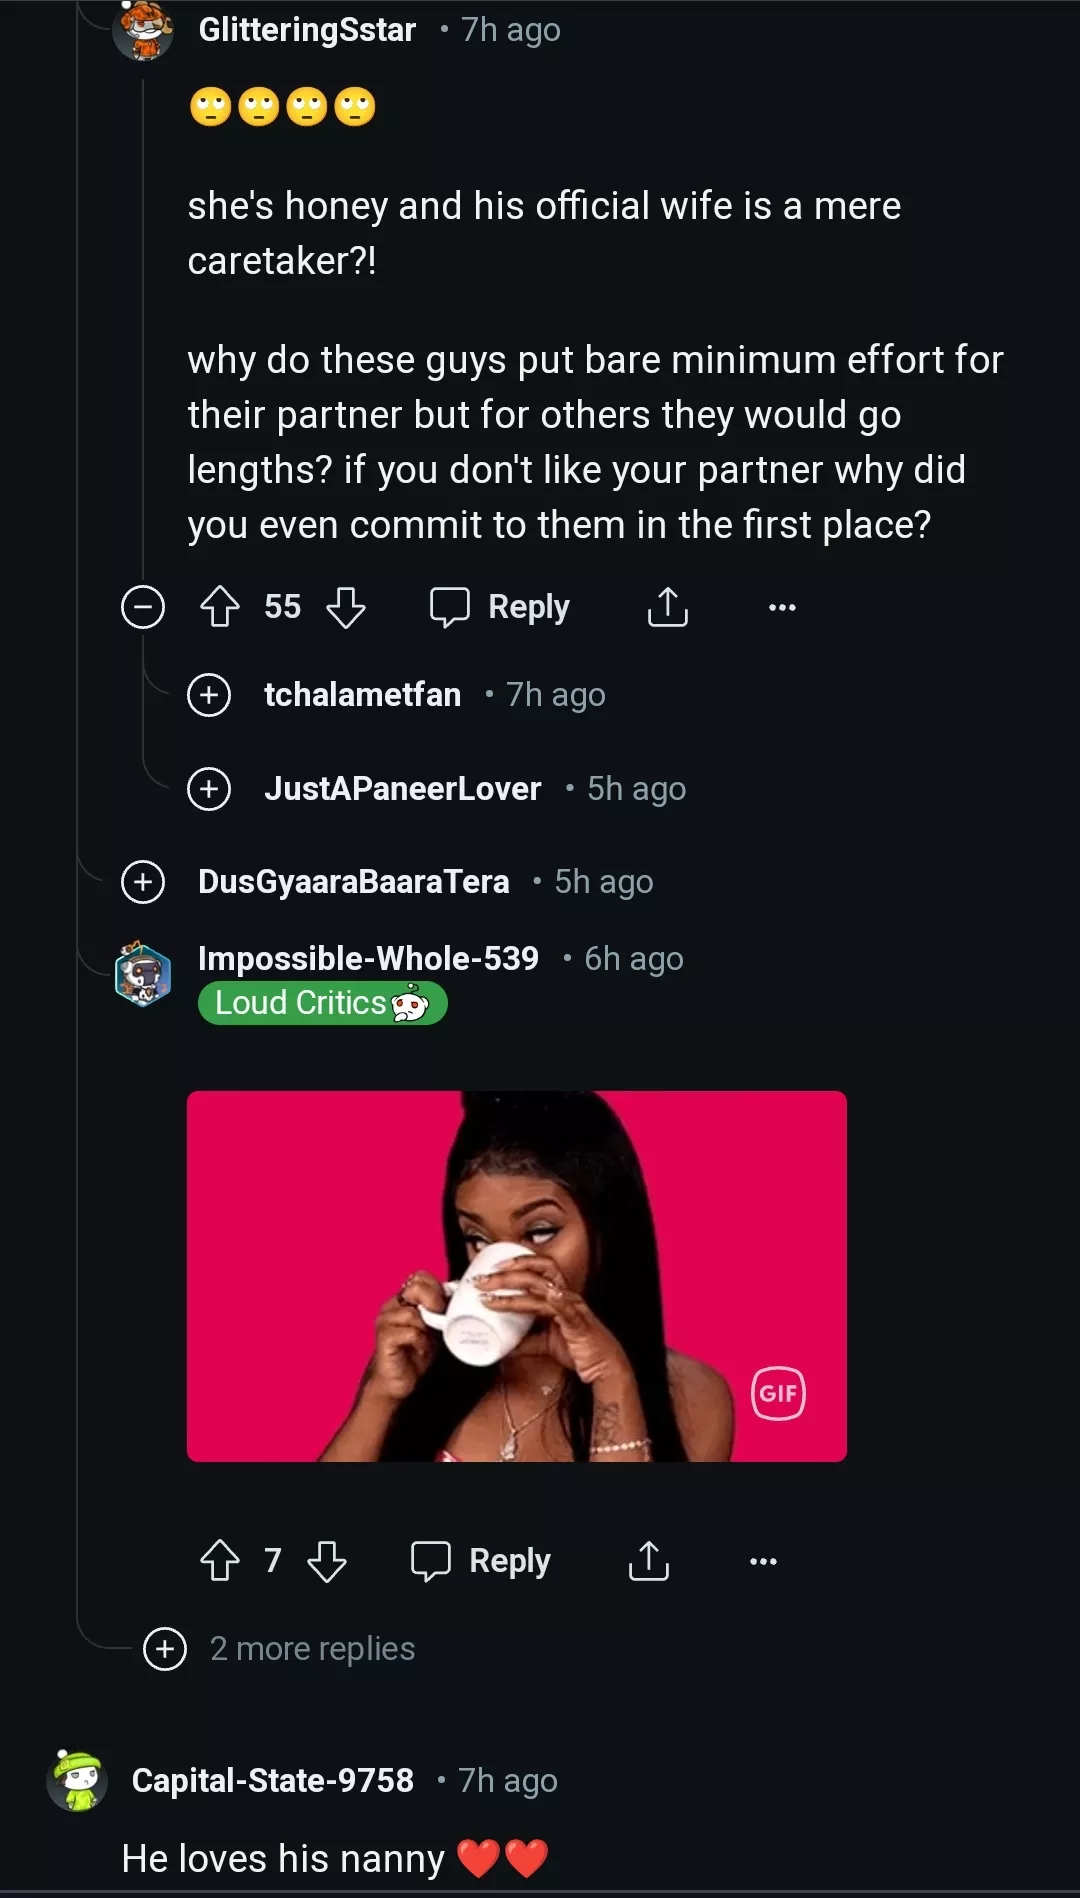Click the Loud Critics flair tag
The image size is (1080, 1898).
coord(322,1003)
